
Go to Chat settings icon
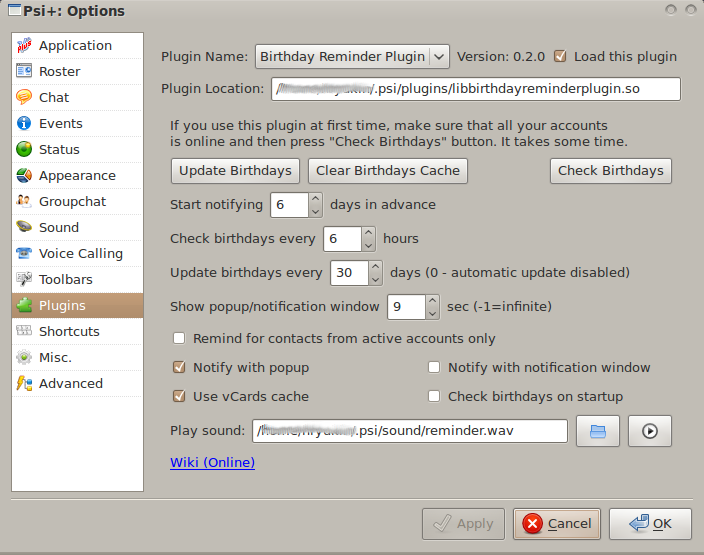[x=24, y=97]
